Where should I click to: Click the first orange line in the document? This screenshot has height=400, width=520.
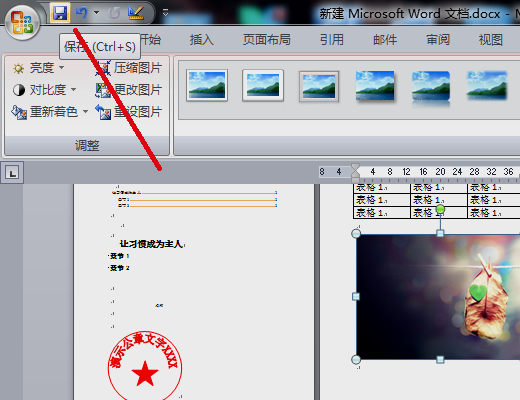point(209,193)
